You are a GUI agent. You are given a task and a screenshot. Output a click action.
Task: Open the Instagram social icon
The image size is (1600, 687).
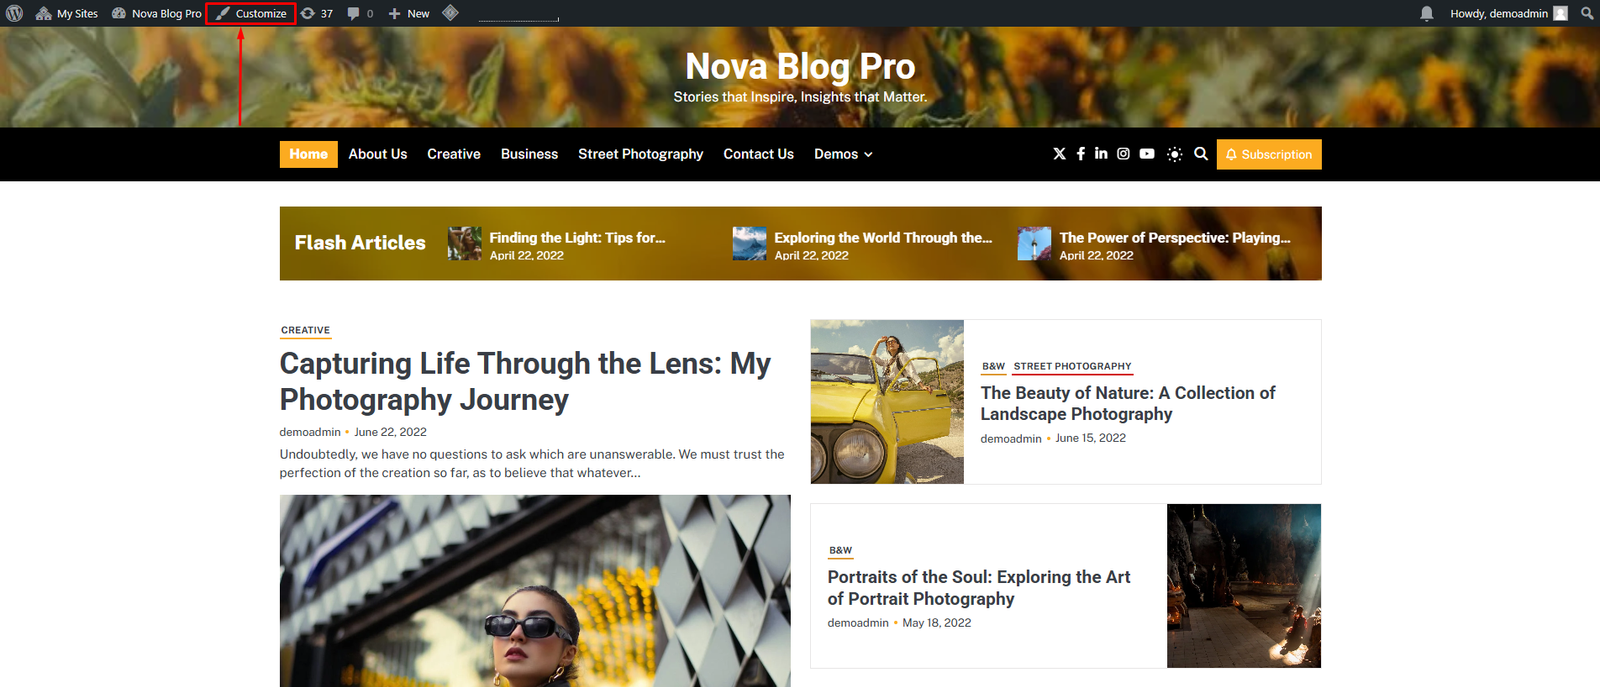coord(1123,154)
